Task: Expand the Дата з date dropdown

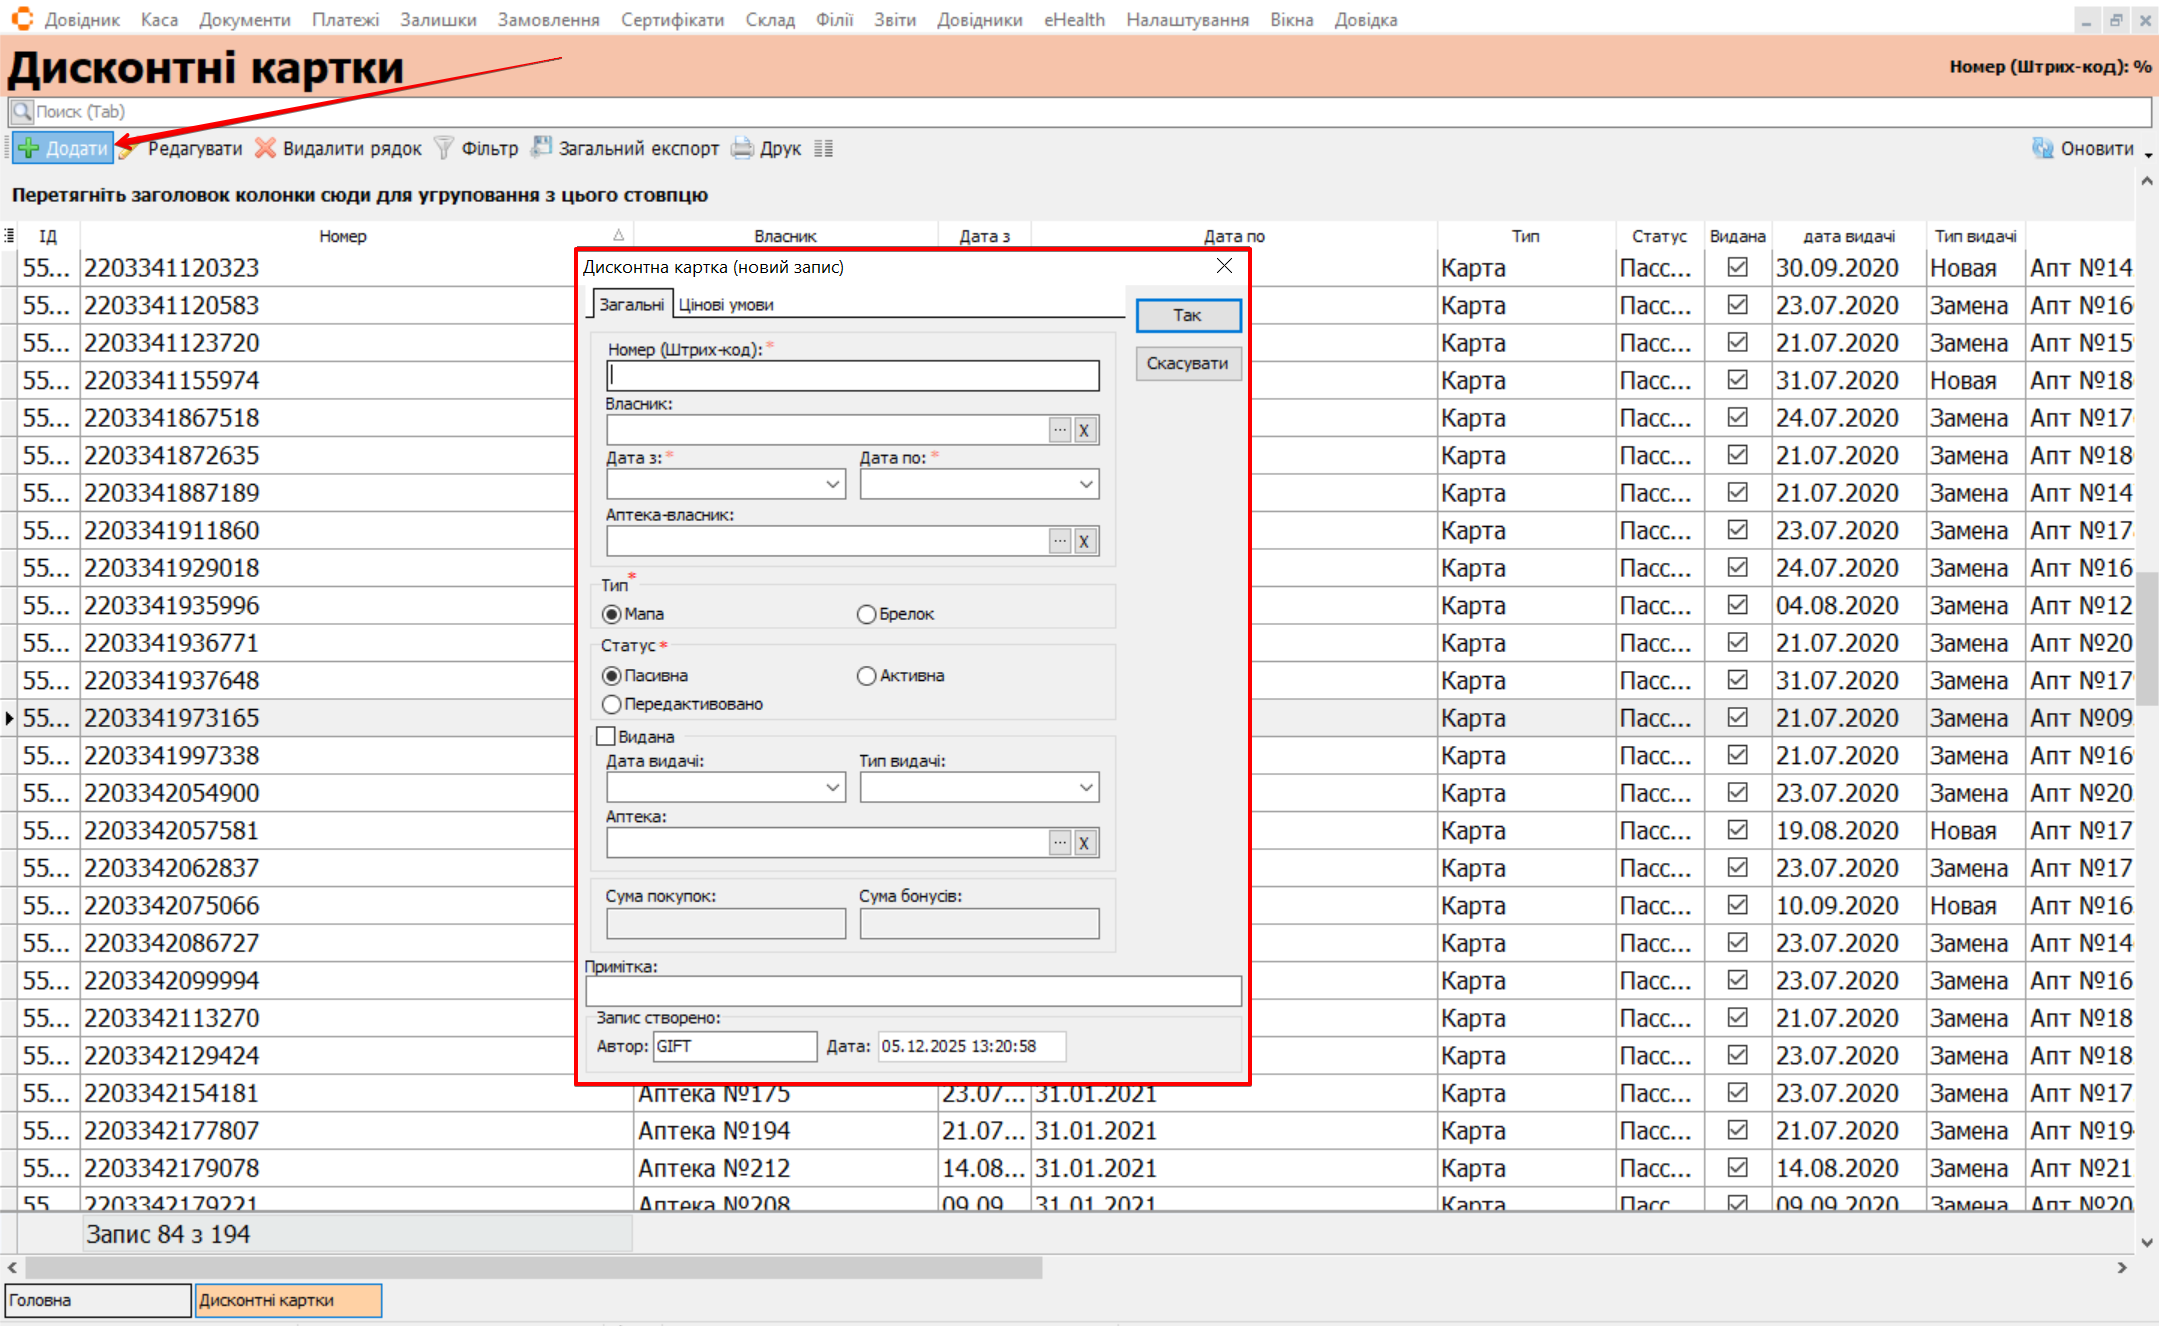Action: point(832,485)
